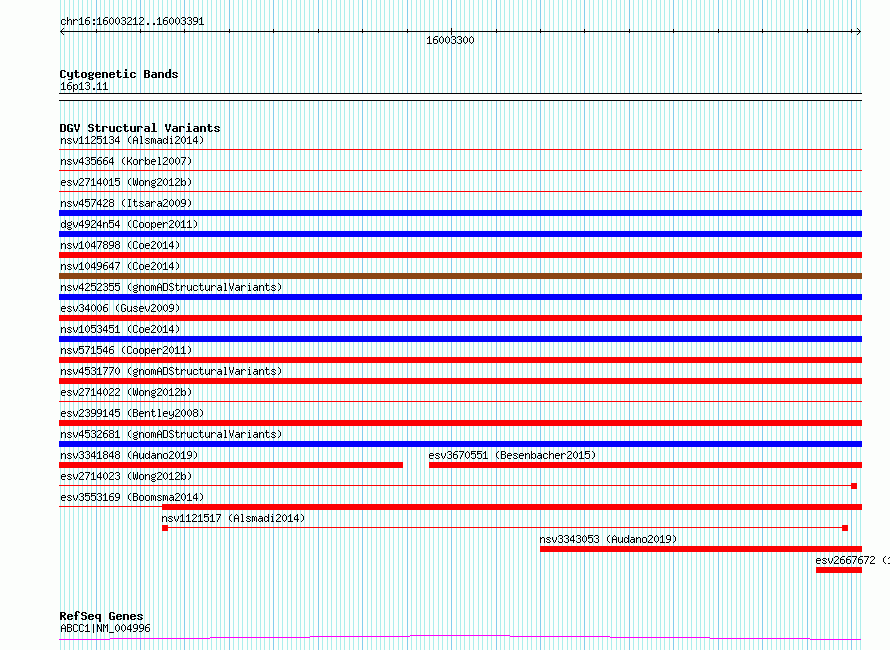Click the blue bar under nsv1053451
890x650 pixels.
pyautogui.click(x=460, y=339)
